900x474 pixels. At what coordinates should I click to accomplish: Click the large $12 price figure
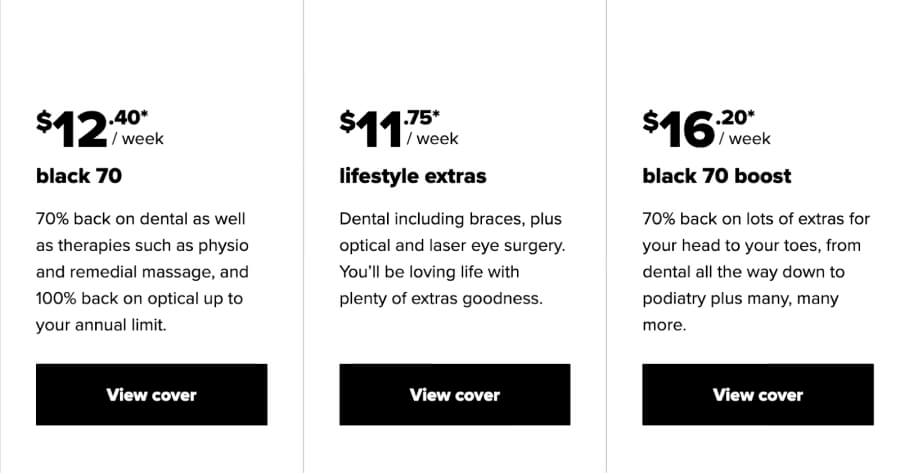point(82,130)
